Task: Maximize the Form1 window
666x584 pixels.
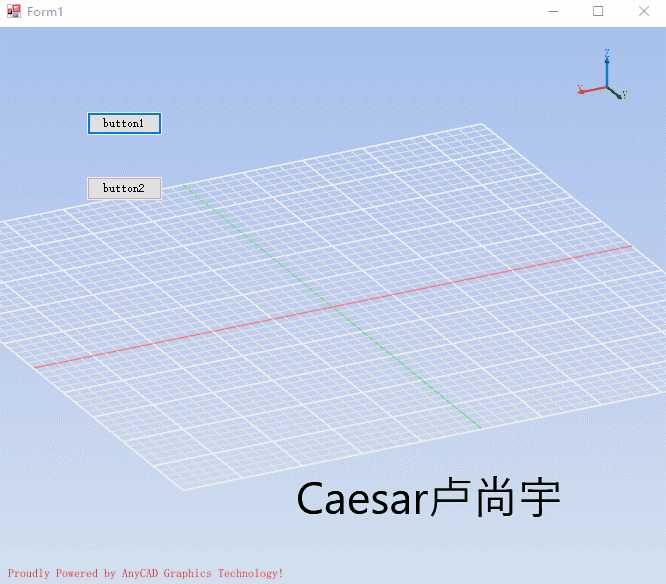Action: pos(598,11)
